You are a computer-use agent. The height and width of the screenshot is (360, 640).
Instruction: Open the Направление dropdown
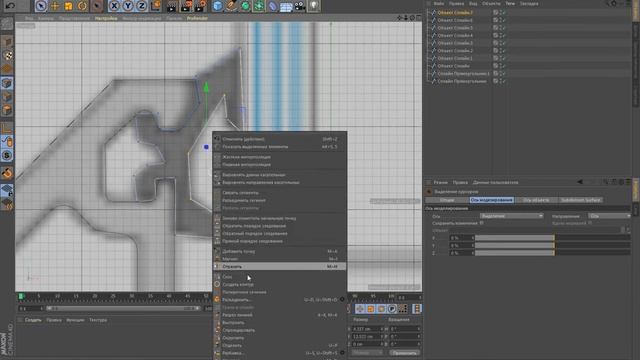point(609,216)
